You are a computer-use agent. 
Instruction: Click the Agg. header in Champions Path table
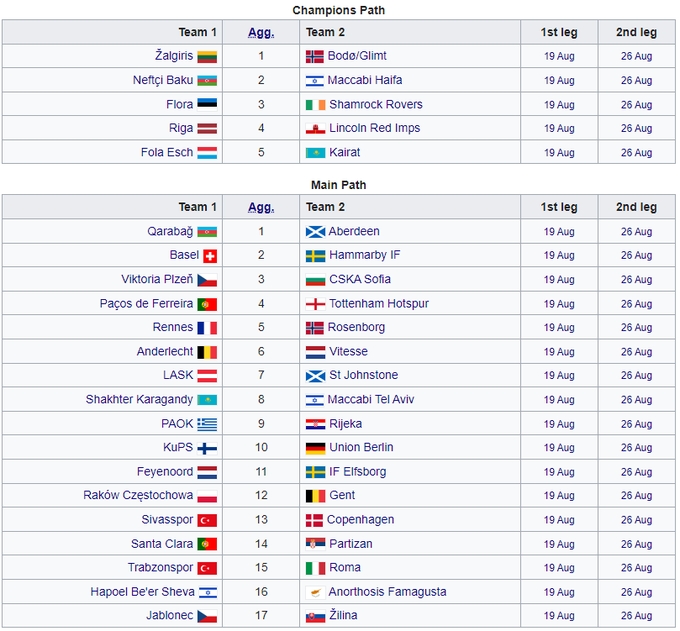(x=261, y=32)
